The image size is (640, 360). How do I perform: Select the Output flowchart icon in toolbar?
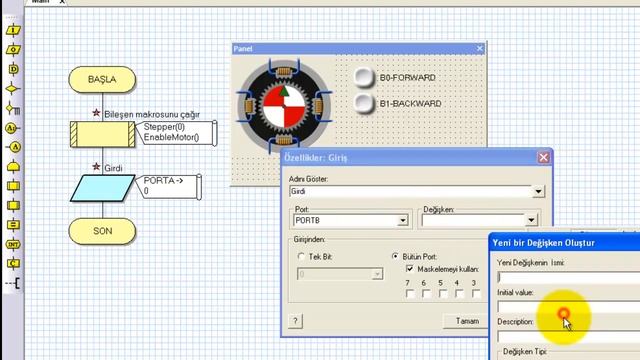[x=13, y=50]
